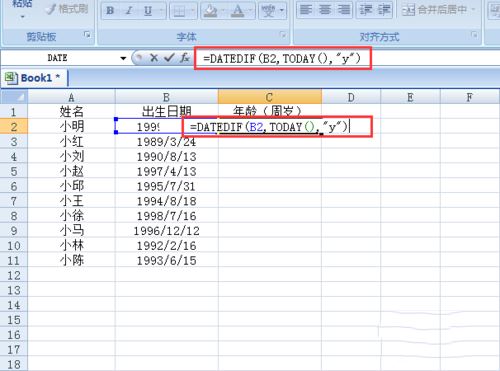Select column C header
Viewport: 500px width, 371px height.
(x=270, y=97)
